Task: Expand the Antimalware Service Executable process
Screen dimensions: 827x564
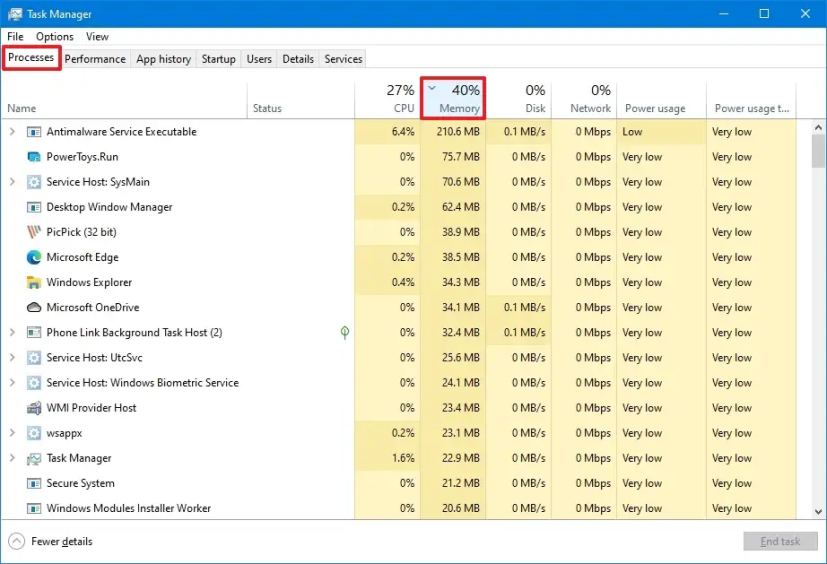Action: tap(12, 132)
